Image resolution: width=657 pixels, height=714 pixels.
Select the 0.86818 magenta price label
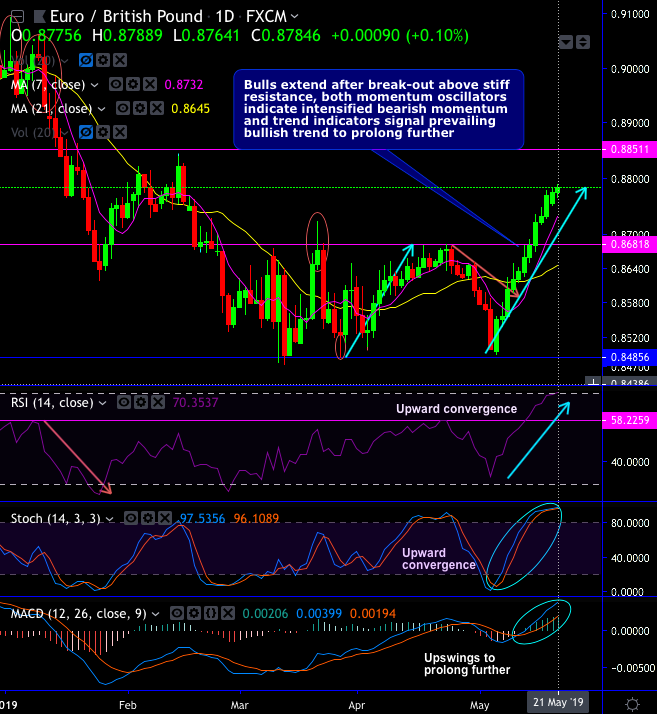(629, 245)
